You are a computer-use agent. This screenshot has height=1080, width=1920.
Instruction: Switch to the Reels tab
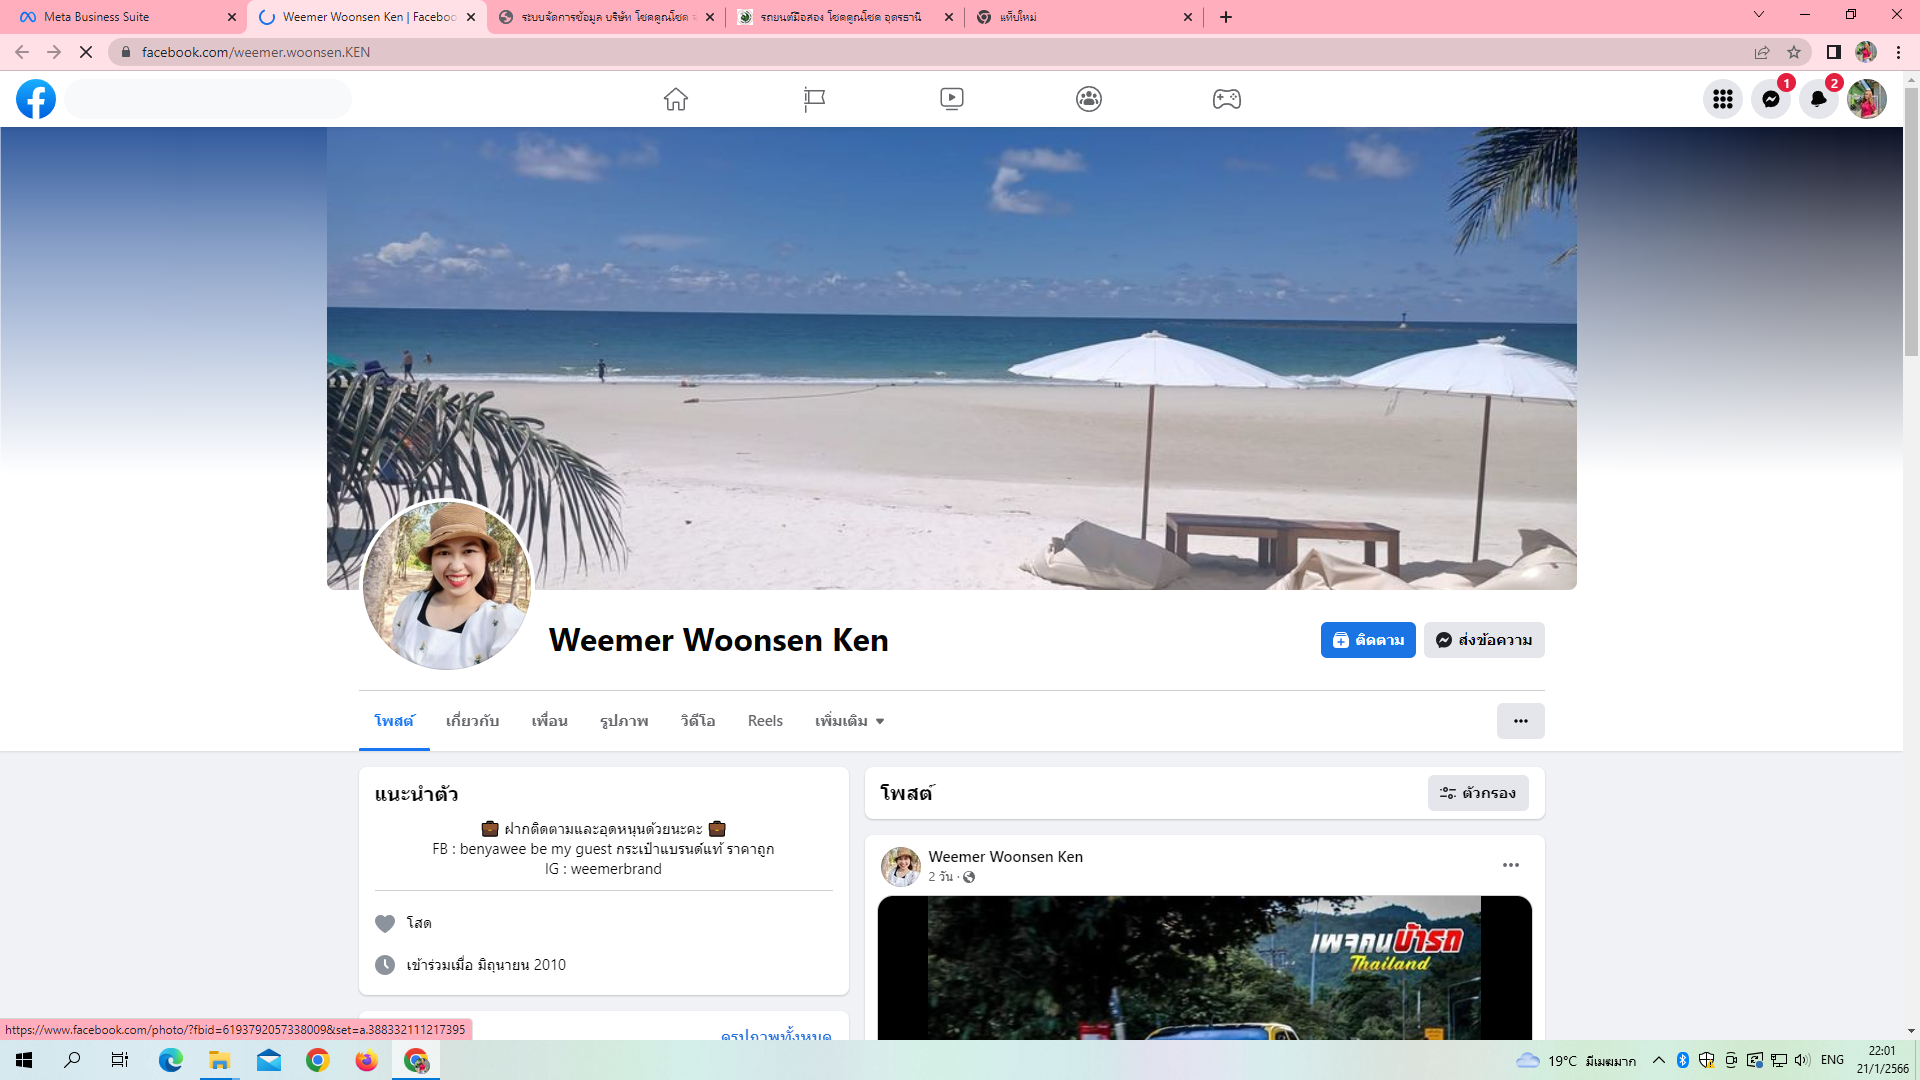pos(765,721)
